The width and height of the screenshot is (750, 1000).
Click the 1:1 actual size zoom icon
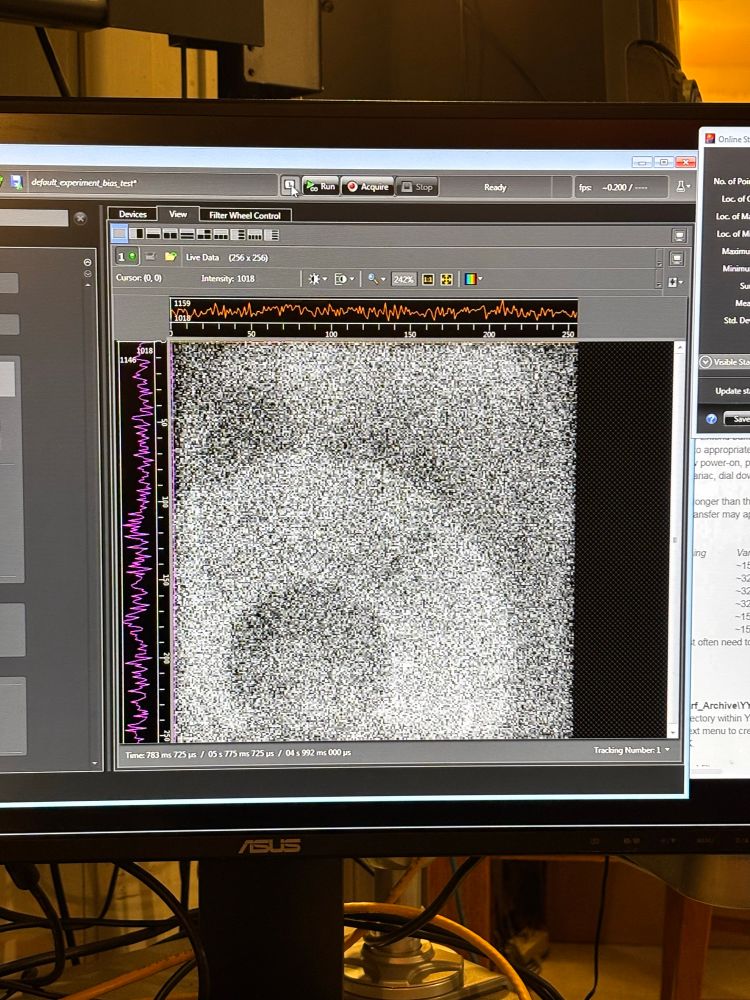[x=428, y=279]
